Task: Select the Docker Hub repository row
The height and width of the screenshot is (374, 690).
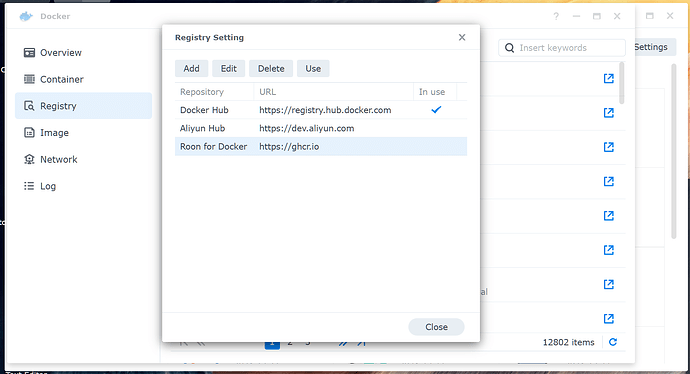Action: (x=321, y=110)
